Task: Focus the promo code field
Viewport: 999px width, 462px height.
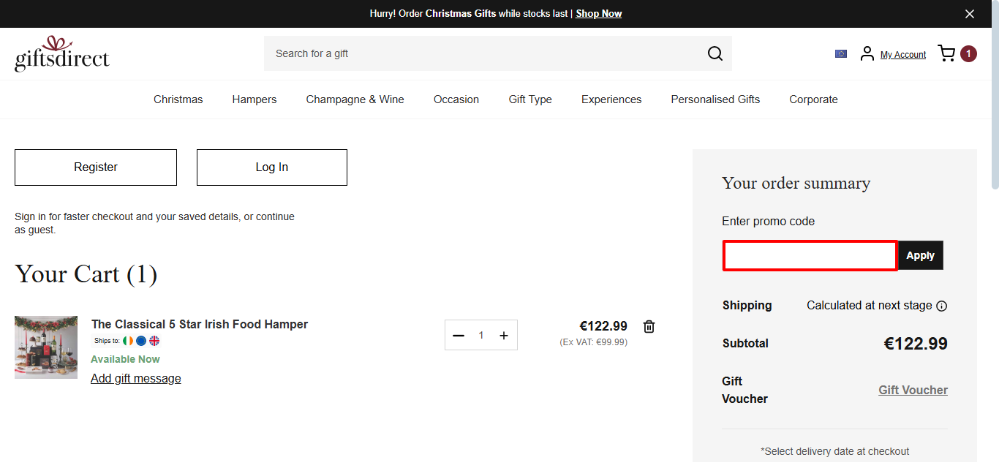Action: (810, 256)
